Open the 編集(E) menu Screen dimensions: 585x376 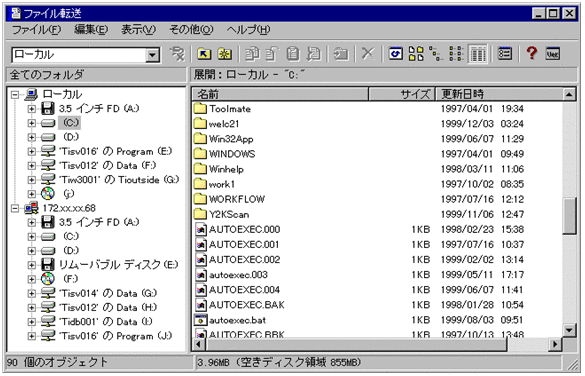point(91,29)
